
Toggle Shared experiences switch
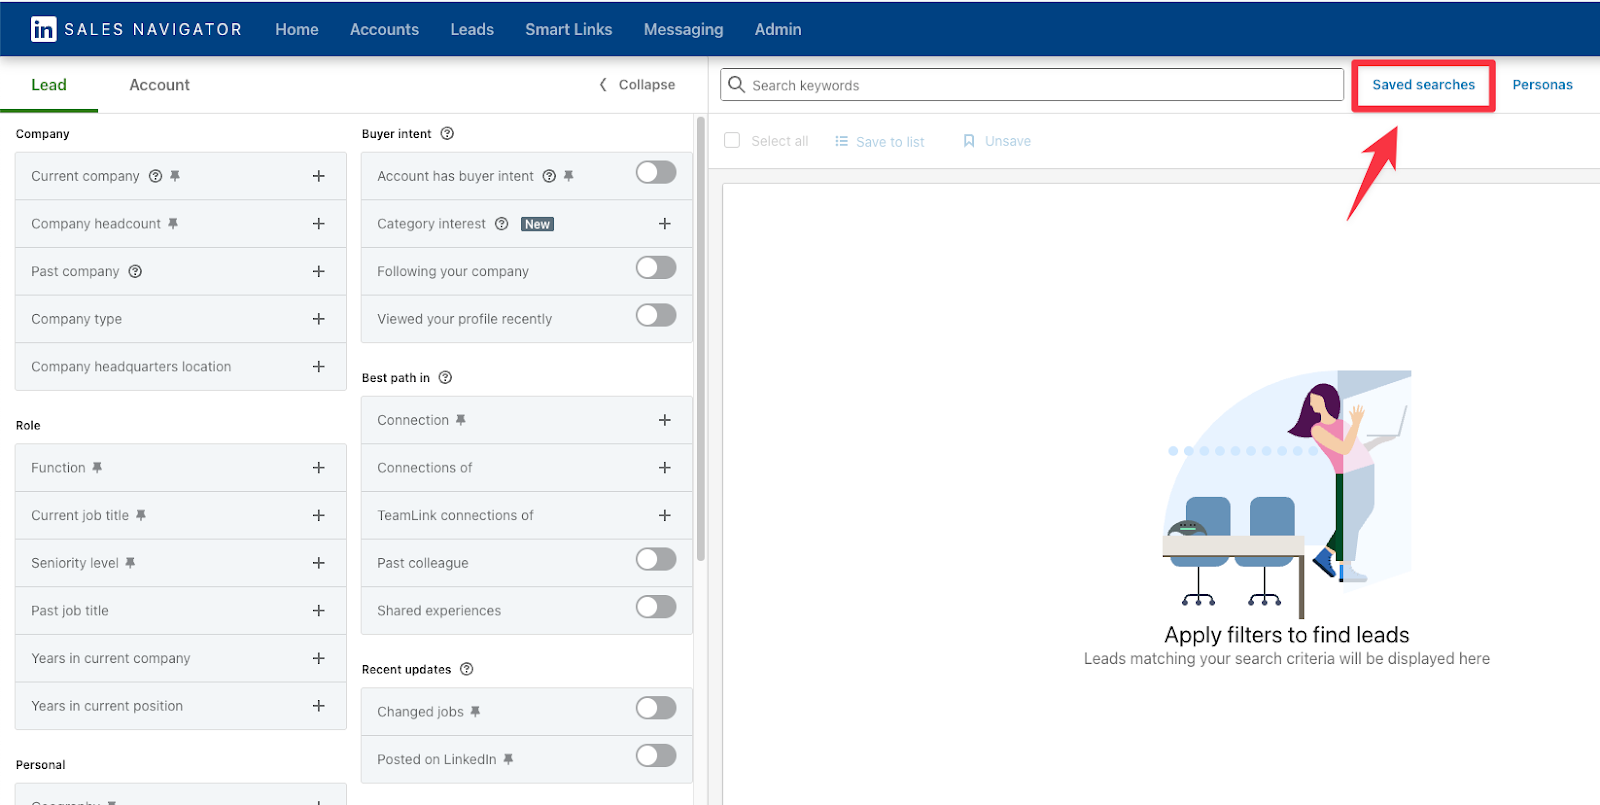[656, 607]
